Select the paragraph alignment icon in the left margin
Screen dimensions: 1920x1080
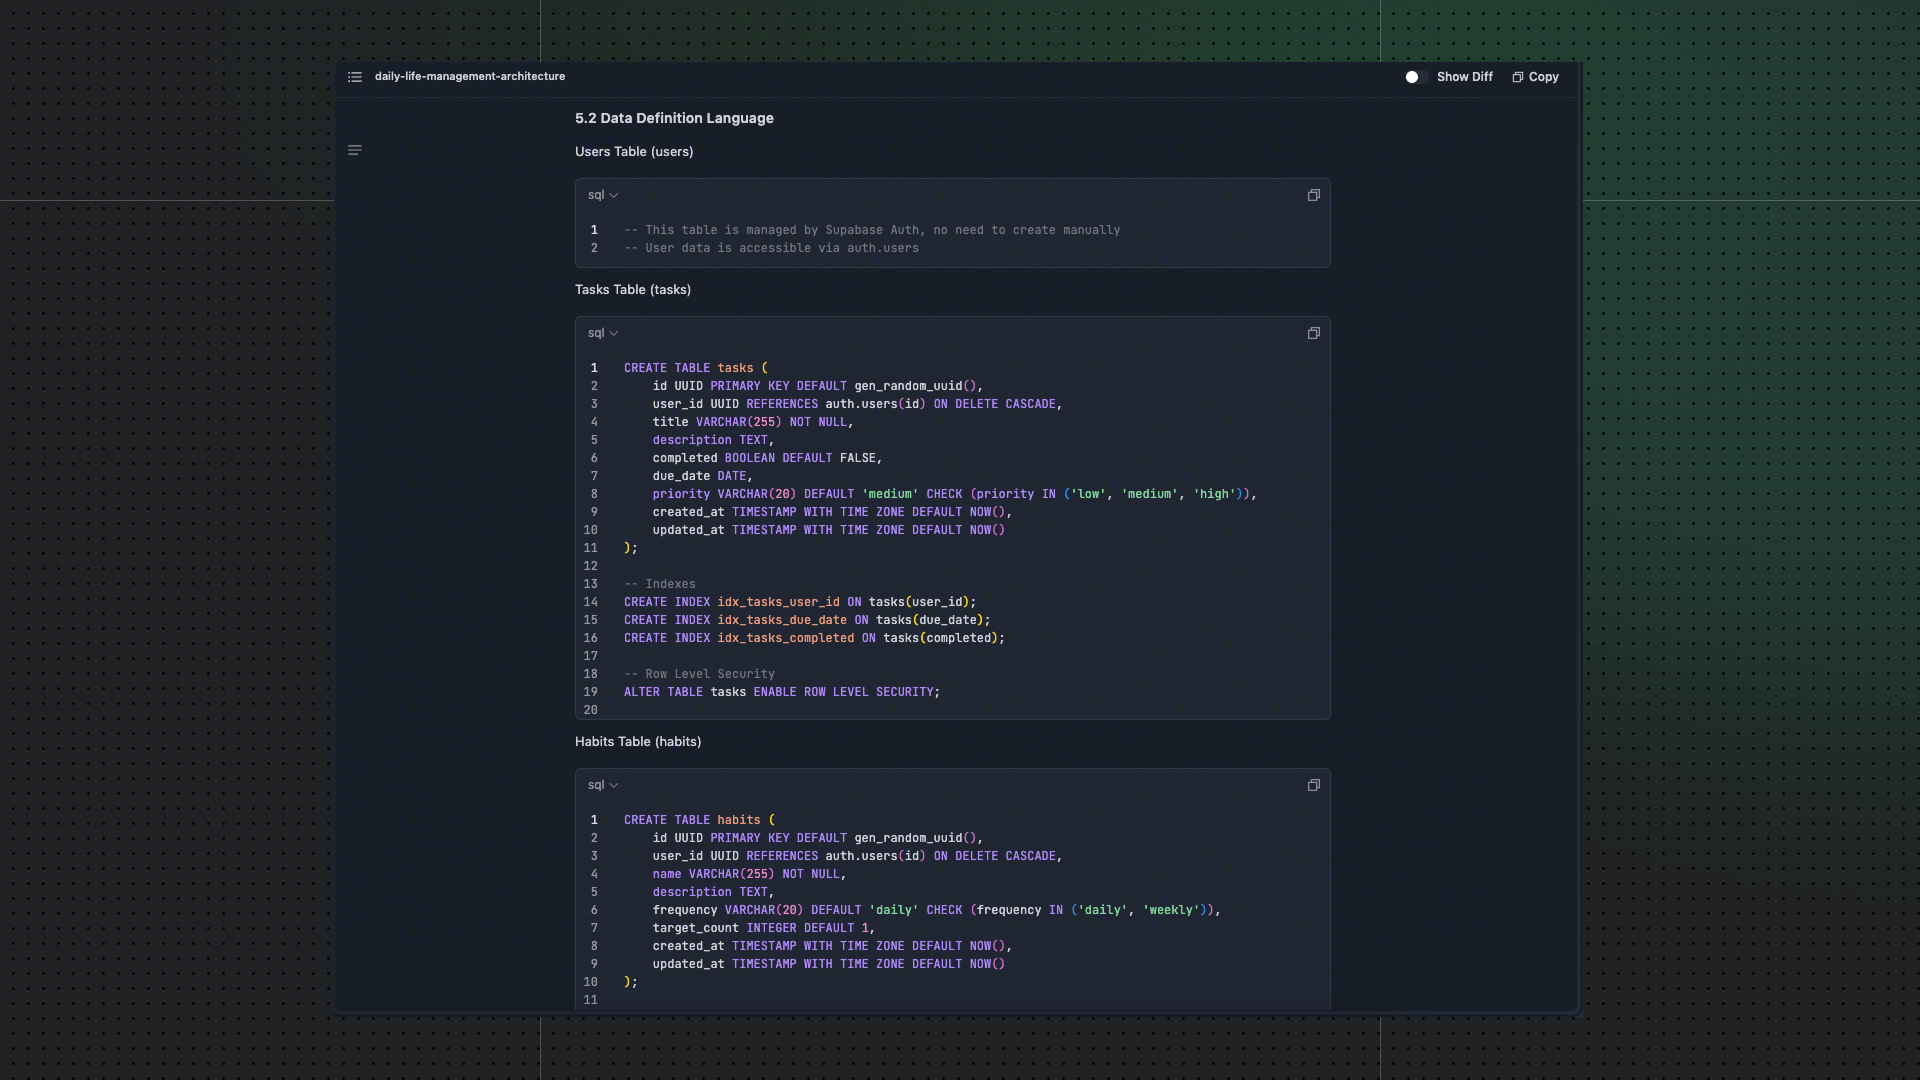[x=355, y=150]
